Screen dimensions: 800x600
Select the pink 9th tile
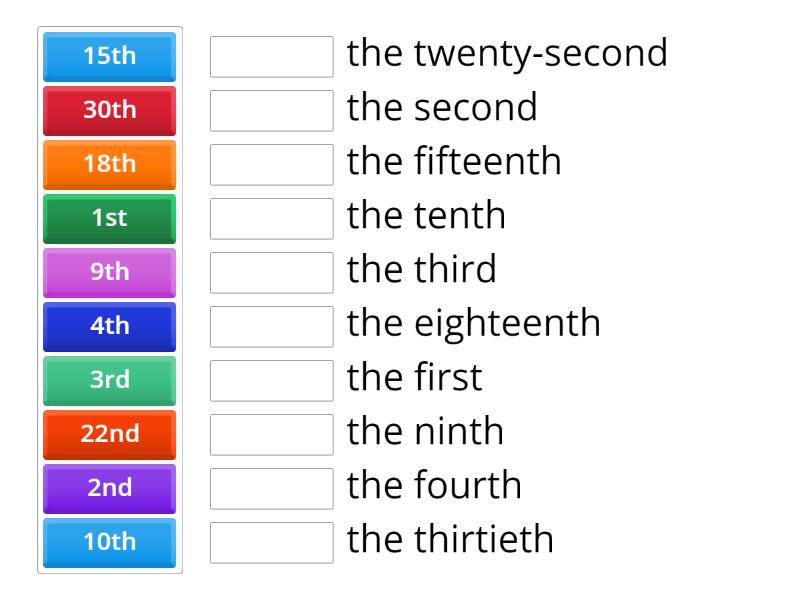coord(108,272)
